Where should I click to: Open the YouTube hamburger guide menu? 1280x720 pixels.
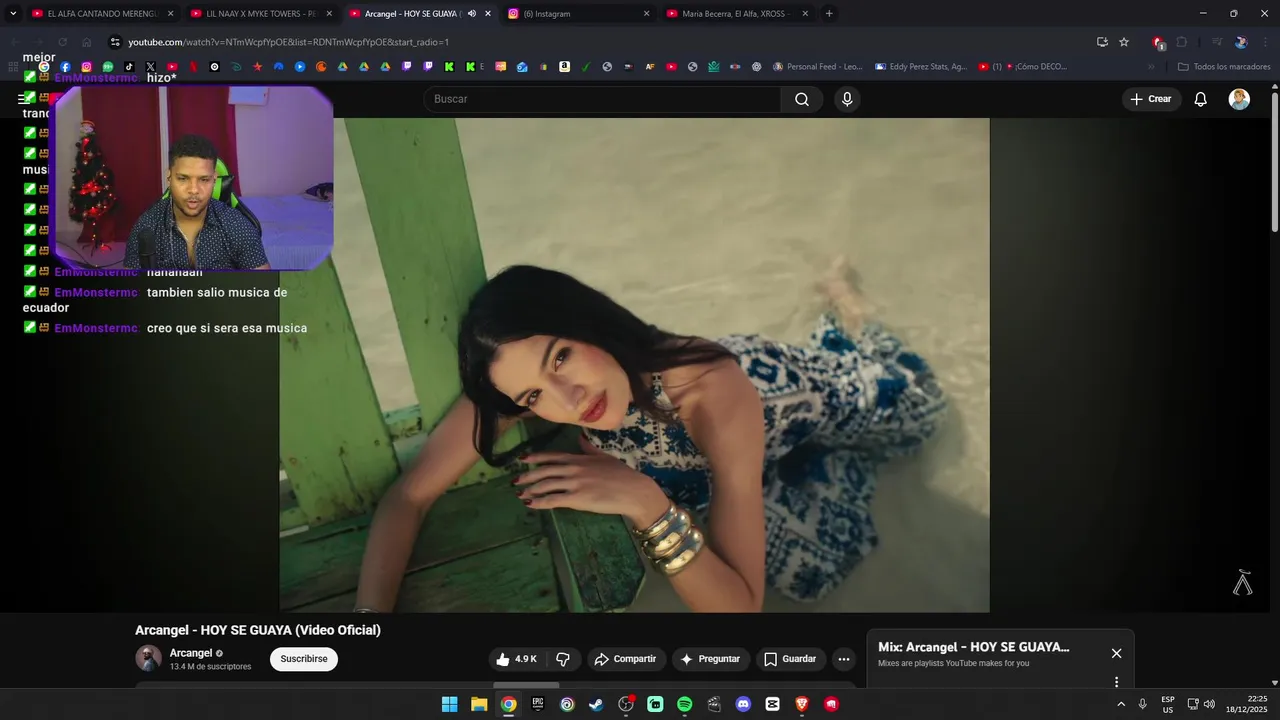click(x=23, y=99)
